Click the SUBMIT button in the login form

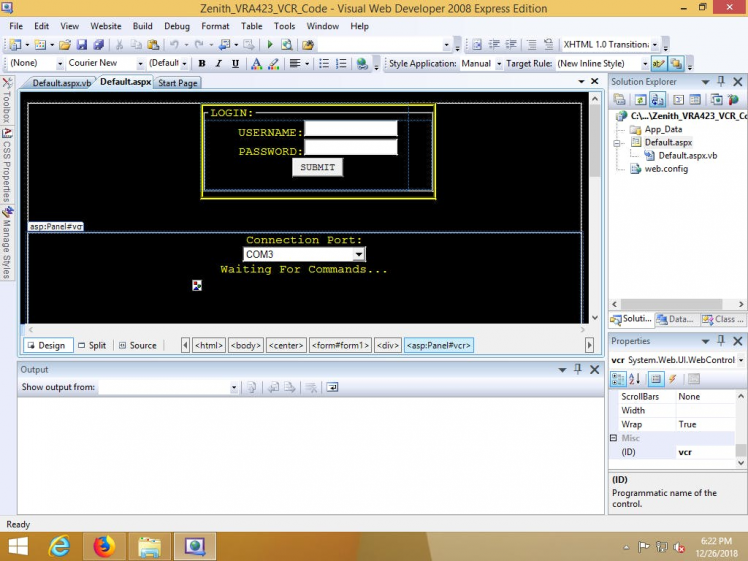317,167
